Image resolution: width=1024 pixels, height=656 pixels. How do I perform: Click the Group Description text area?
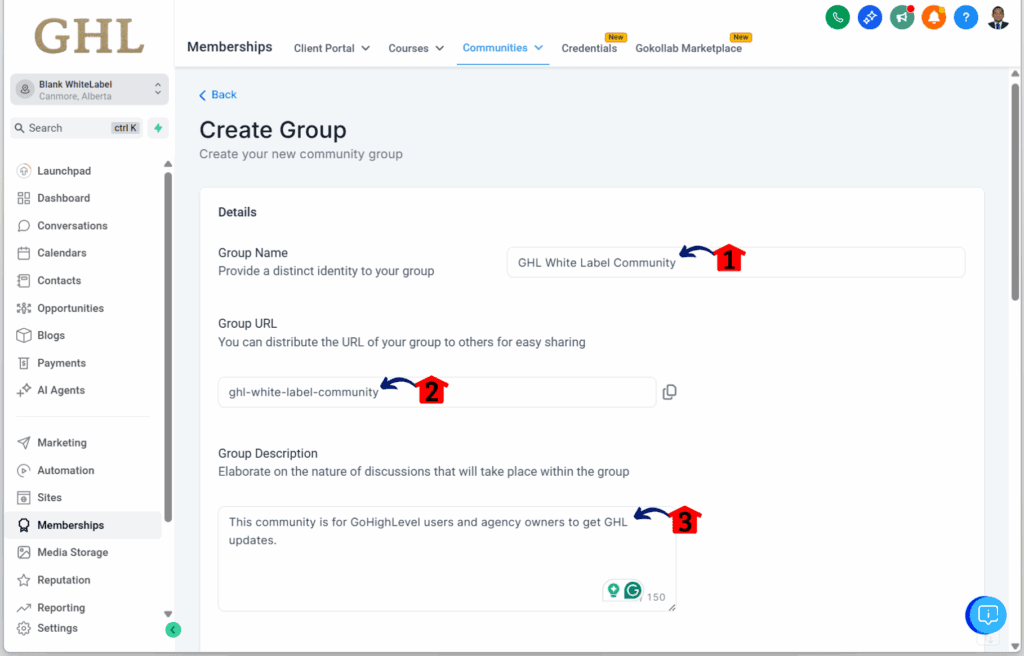point(447,559)
